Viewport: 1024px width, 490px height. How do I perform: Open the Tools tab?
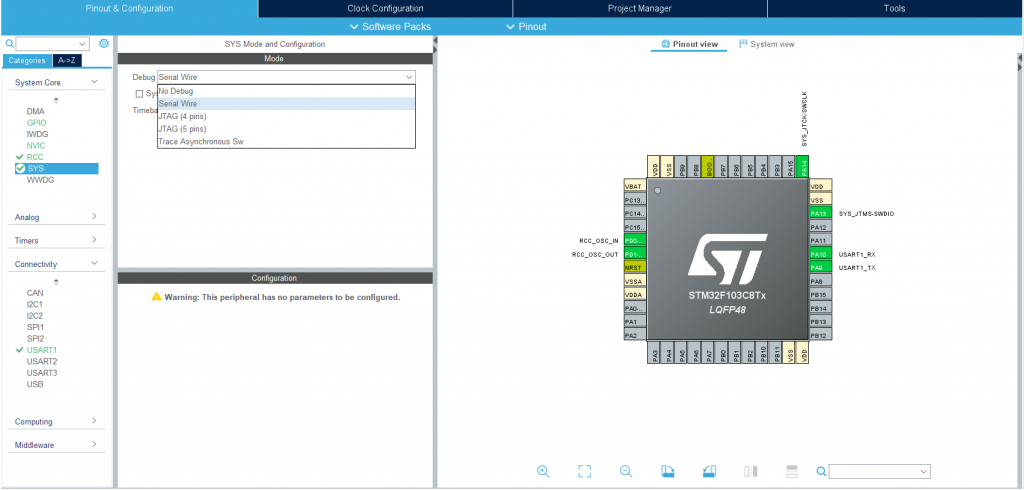pos(895,8)
